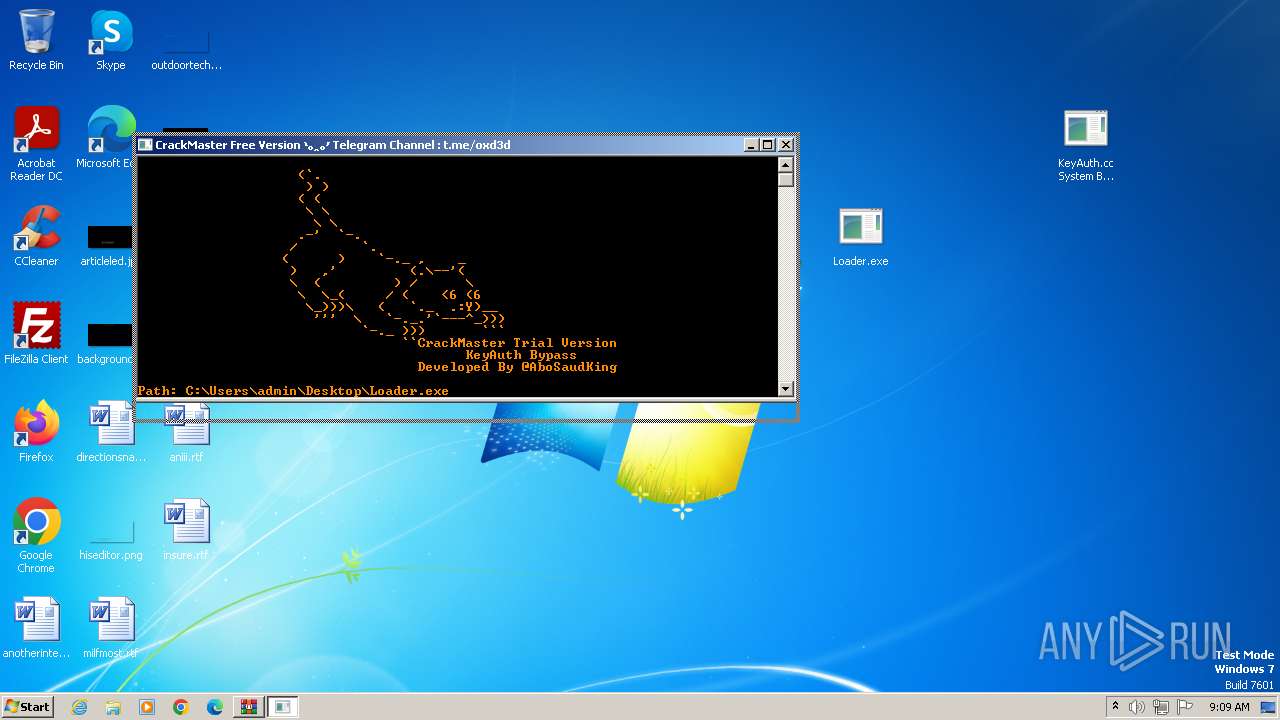The width and height of the screenshot is (1280, 720).
Task: Click the 9:09 AM clock
Action: click(x=1229, y=707)
